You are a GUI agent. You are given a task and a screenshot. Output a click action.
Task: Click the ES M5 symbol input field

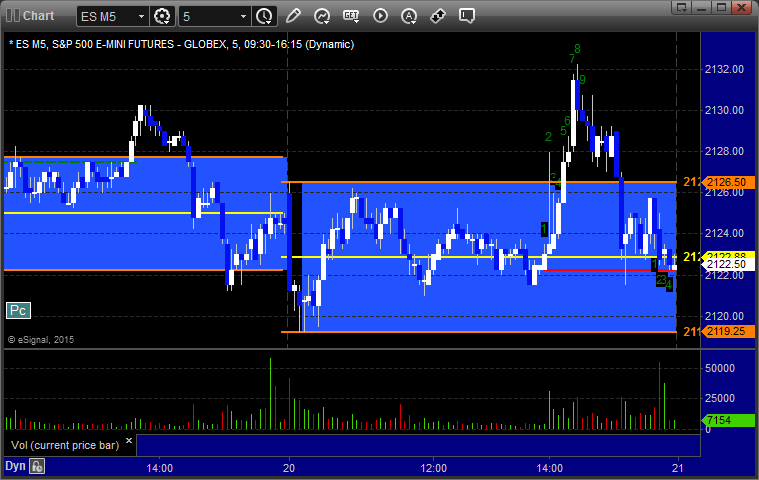pyautogui.click(x=106, y=16)
